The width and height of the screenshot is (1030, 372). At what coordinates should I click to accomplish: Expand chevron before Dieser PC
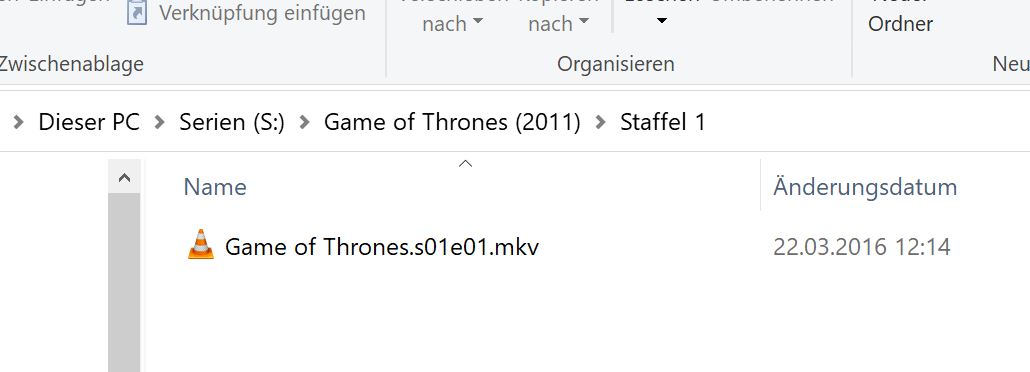pos(18,122)
